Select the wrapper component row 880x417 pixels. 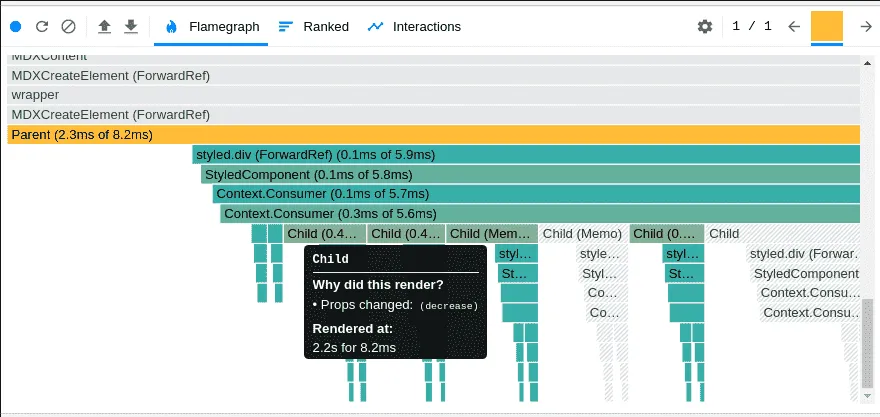click(x=434, y=95)
